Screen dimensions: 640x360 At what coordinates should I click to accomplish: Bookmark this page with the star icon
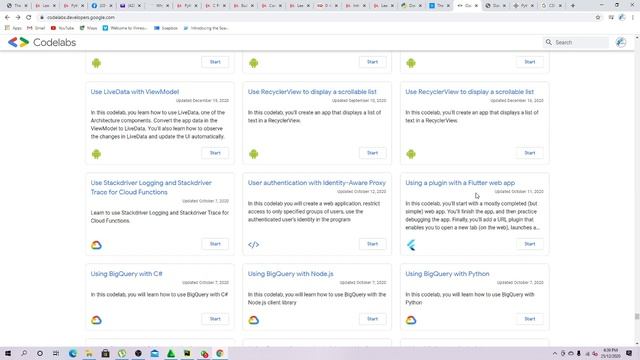[x=598, y=18]
